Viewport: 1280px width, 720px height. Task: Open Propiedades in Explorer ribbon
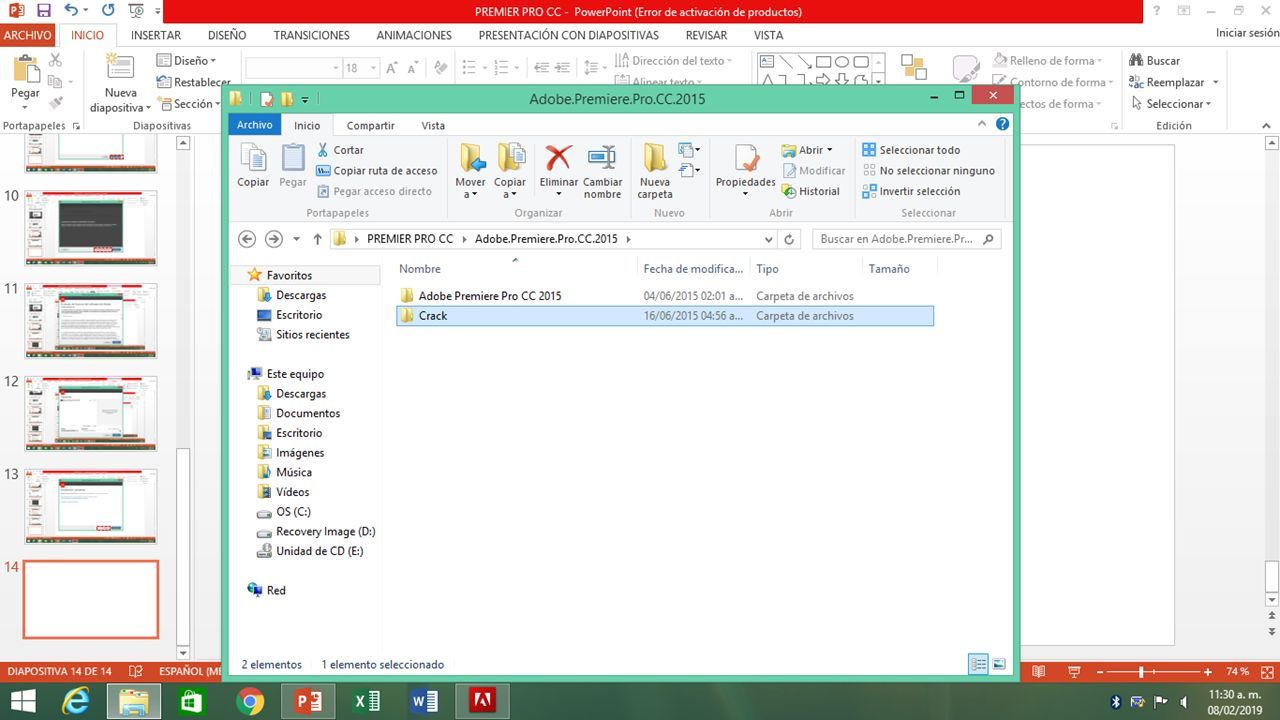(745, 170)
